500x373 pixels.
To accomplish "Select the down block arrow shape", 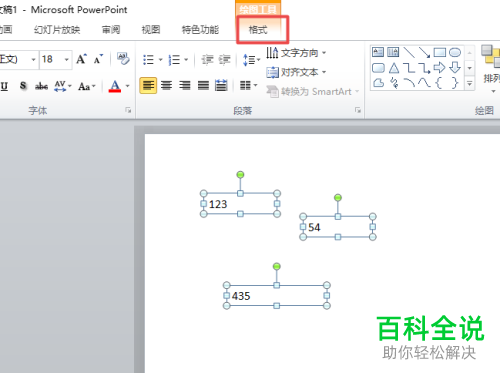I will pos(455,68).
